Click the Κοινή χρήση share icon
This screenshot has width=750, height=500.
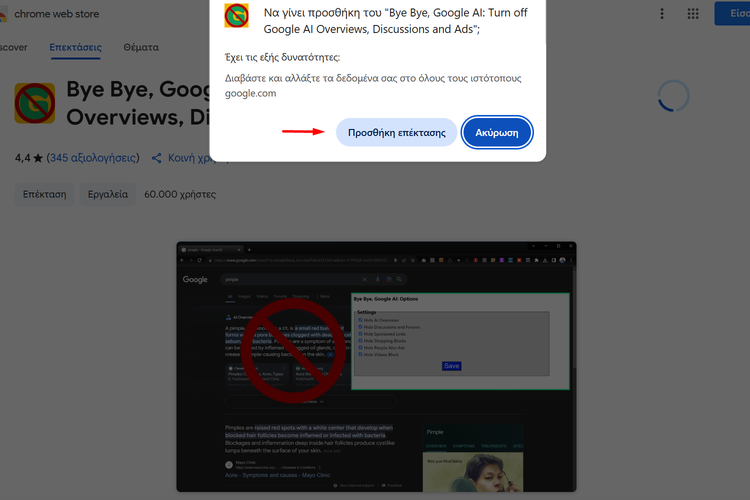(157, 158)
